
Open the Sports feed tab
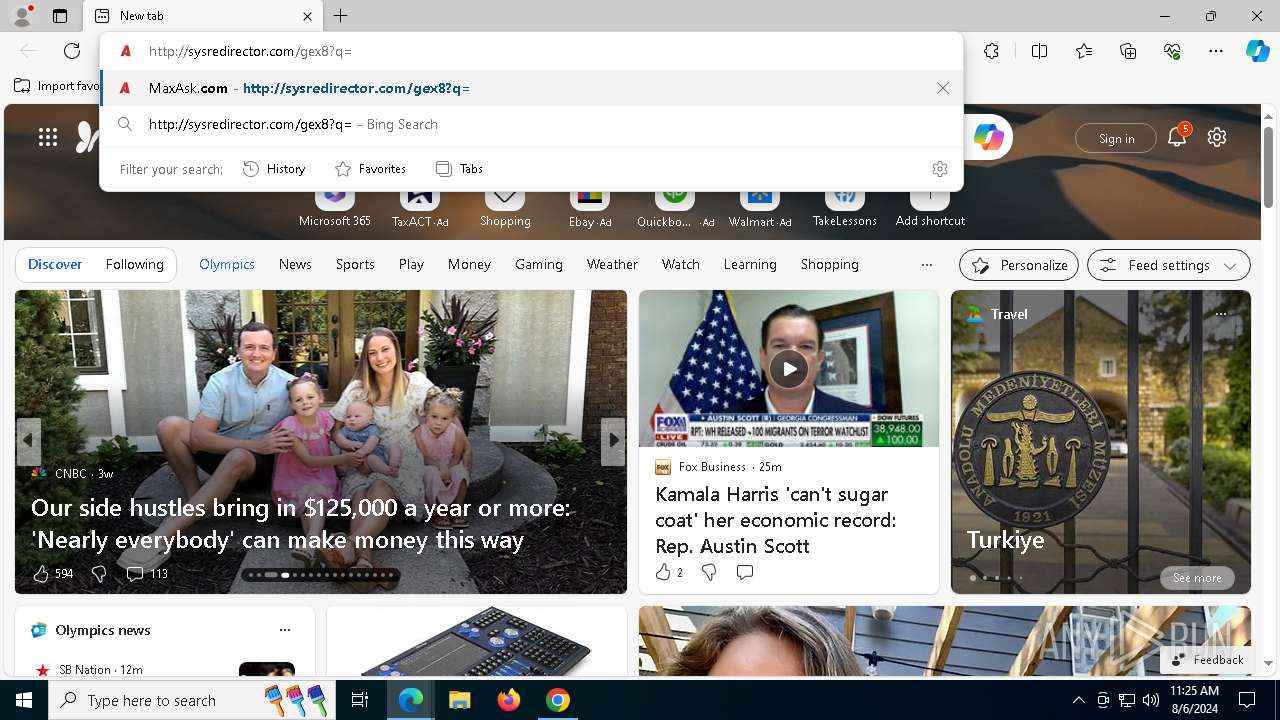pyautogui.click(x=355, y=264)
